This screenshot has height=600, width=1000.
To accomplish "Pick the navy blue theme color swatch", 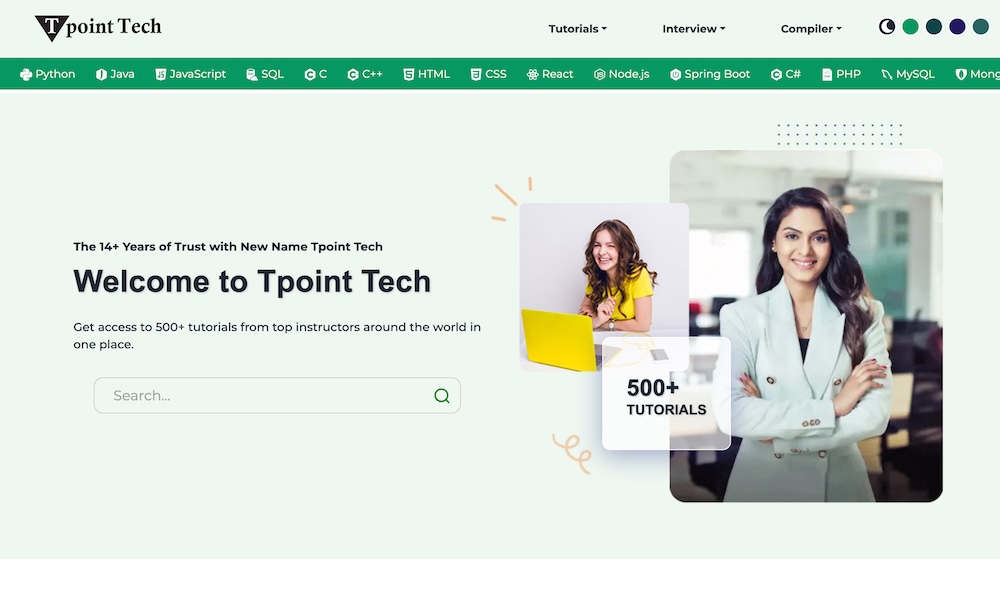I will point(957,27).
